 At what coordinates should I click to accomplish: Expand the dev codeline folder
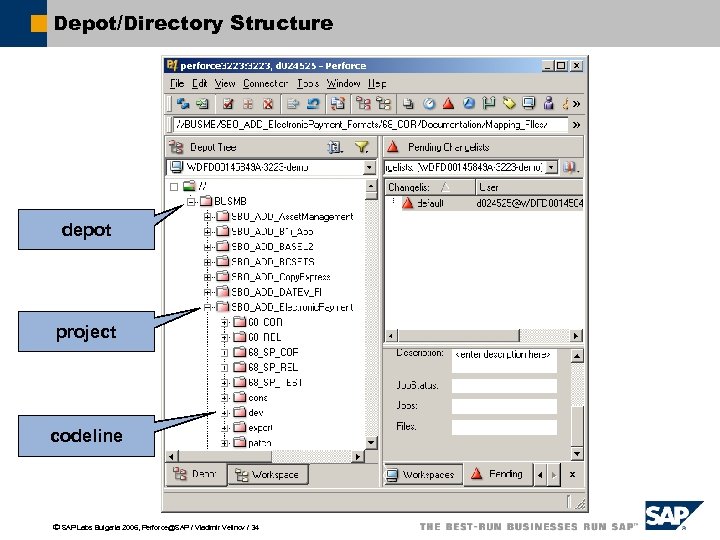click(x=225, y=413)
